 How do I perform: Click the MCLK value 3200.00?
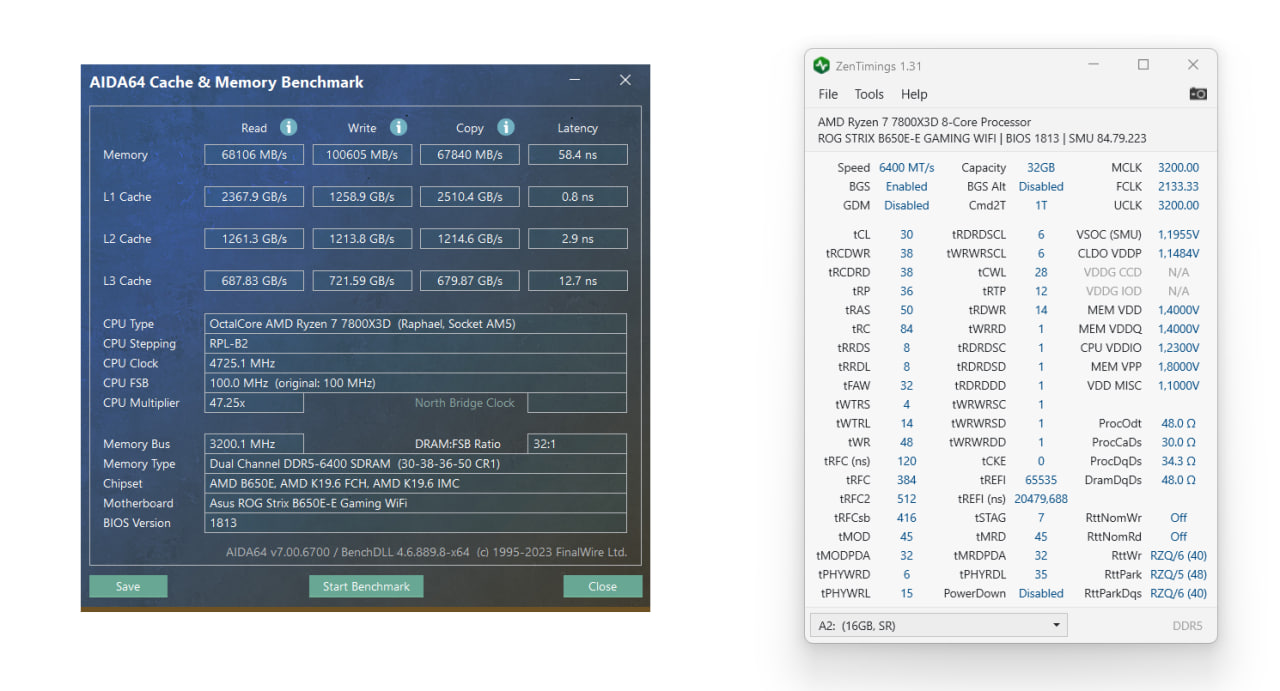pyautogui.click(x=1178, y=167)
